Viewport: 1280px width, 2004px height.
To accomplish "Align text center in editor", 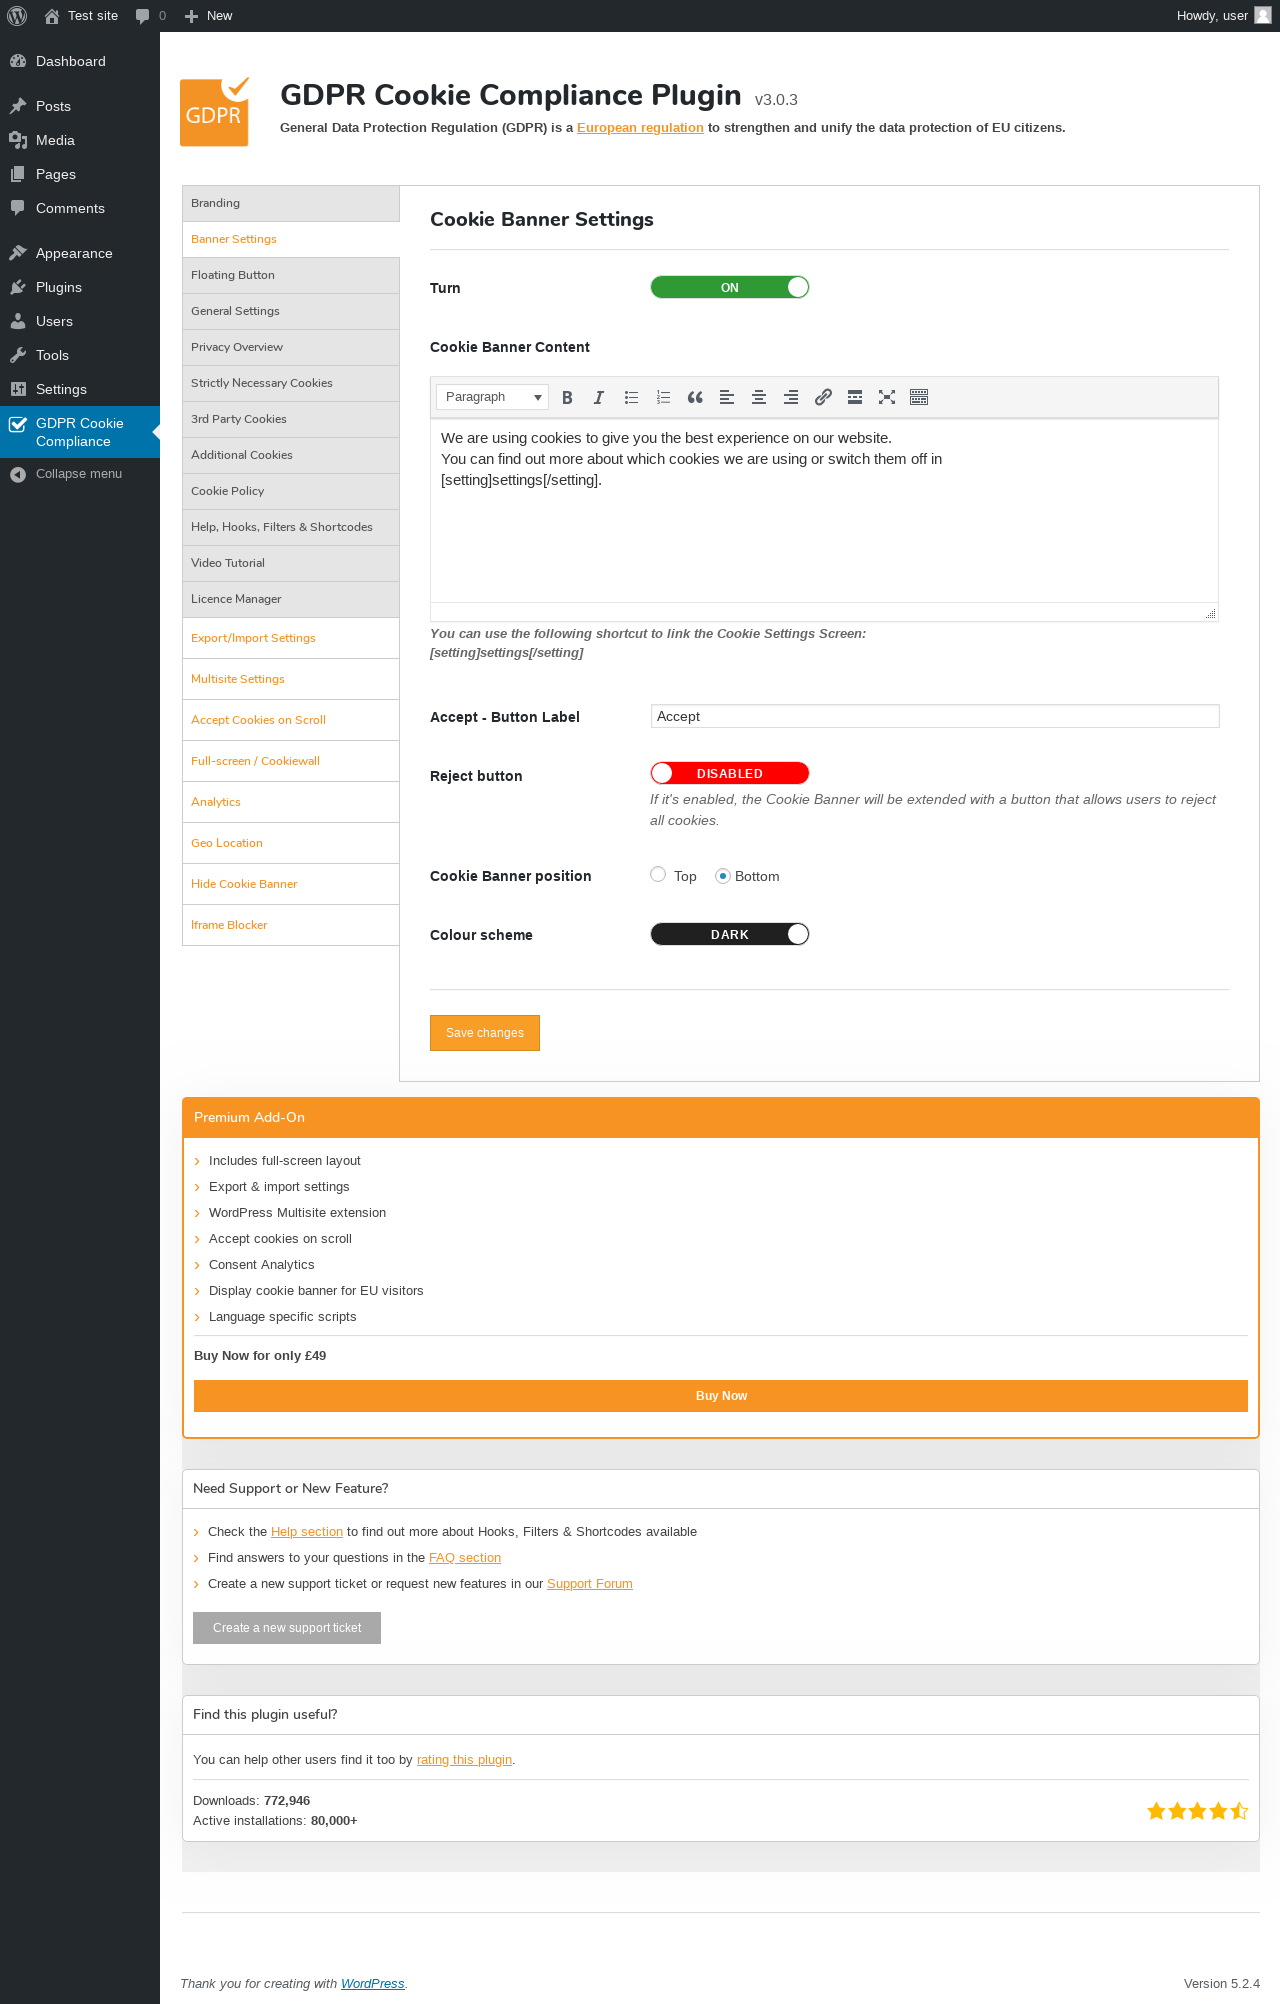I will pyautogui.click(x=759, y=397).
